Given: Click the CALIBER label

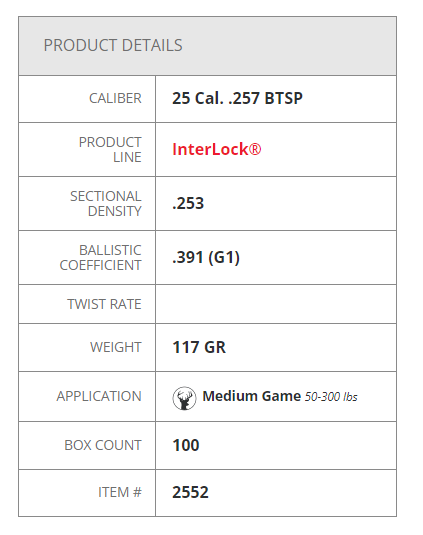Looking at the screenshot, I should pyautogui.click(x=115, y=98).
